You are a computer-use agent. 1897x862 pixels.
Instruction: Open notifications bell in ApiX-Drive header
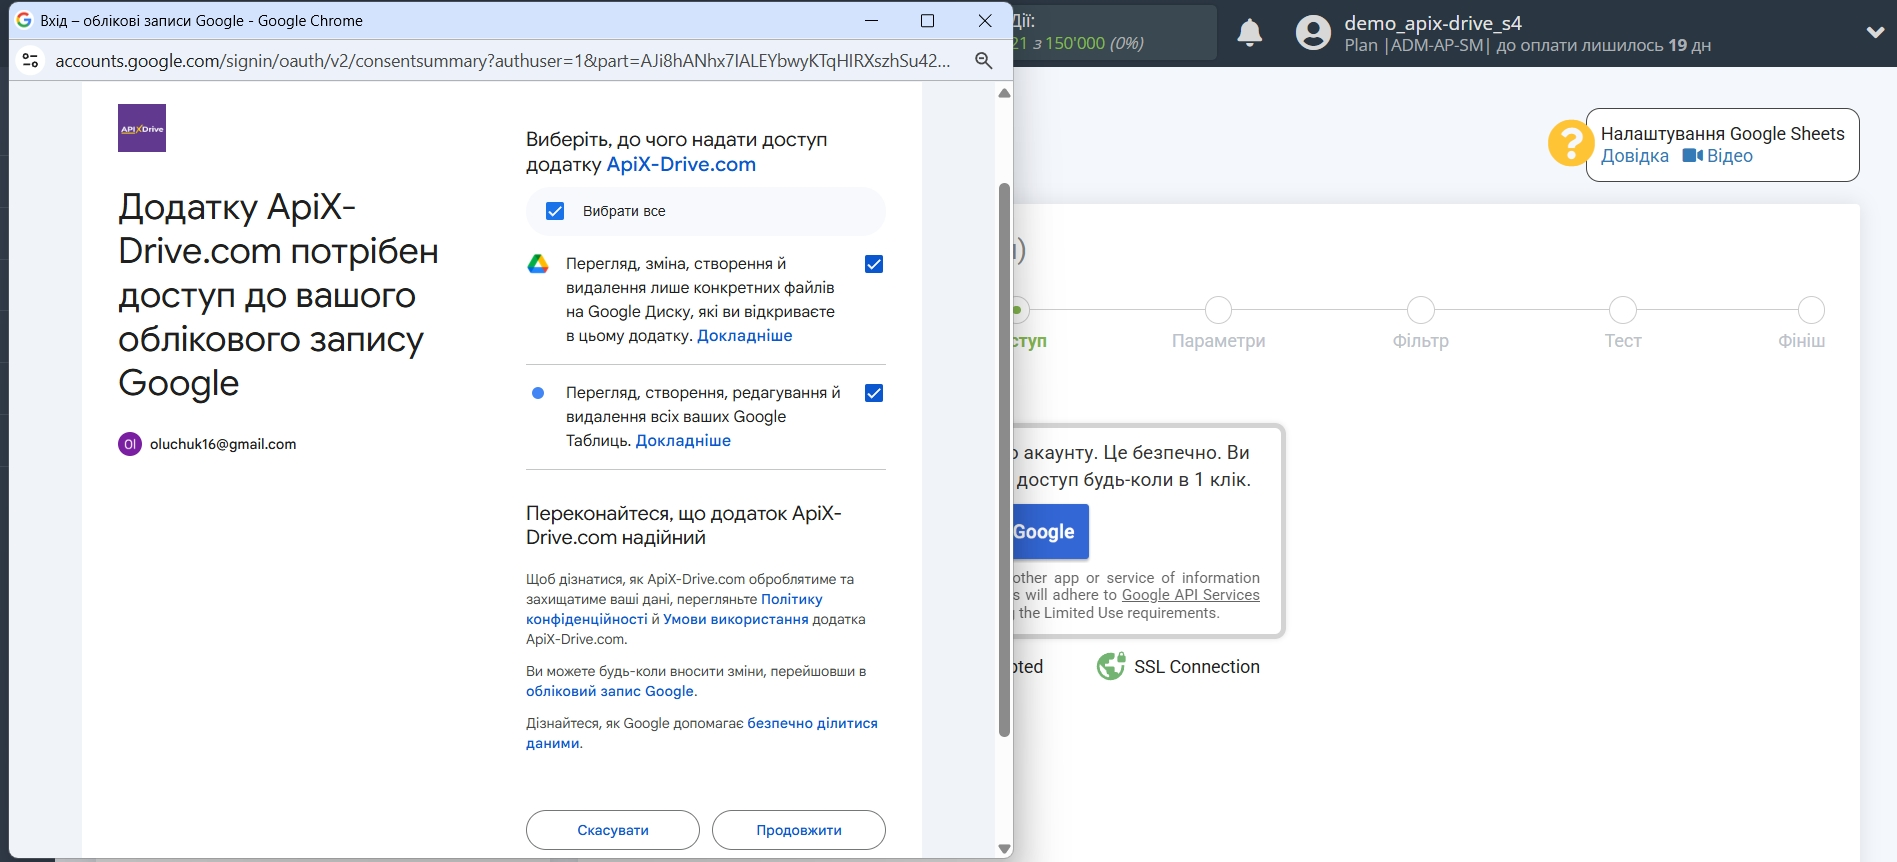point(1250,33)
